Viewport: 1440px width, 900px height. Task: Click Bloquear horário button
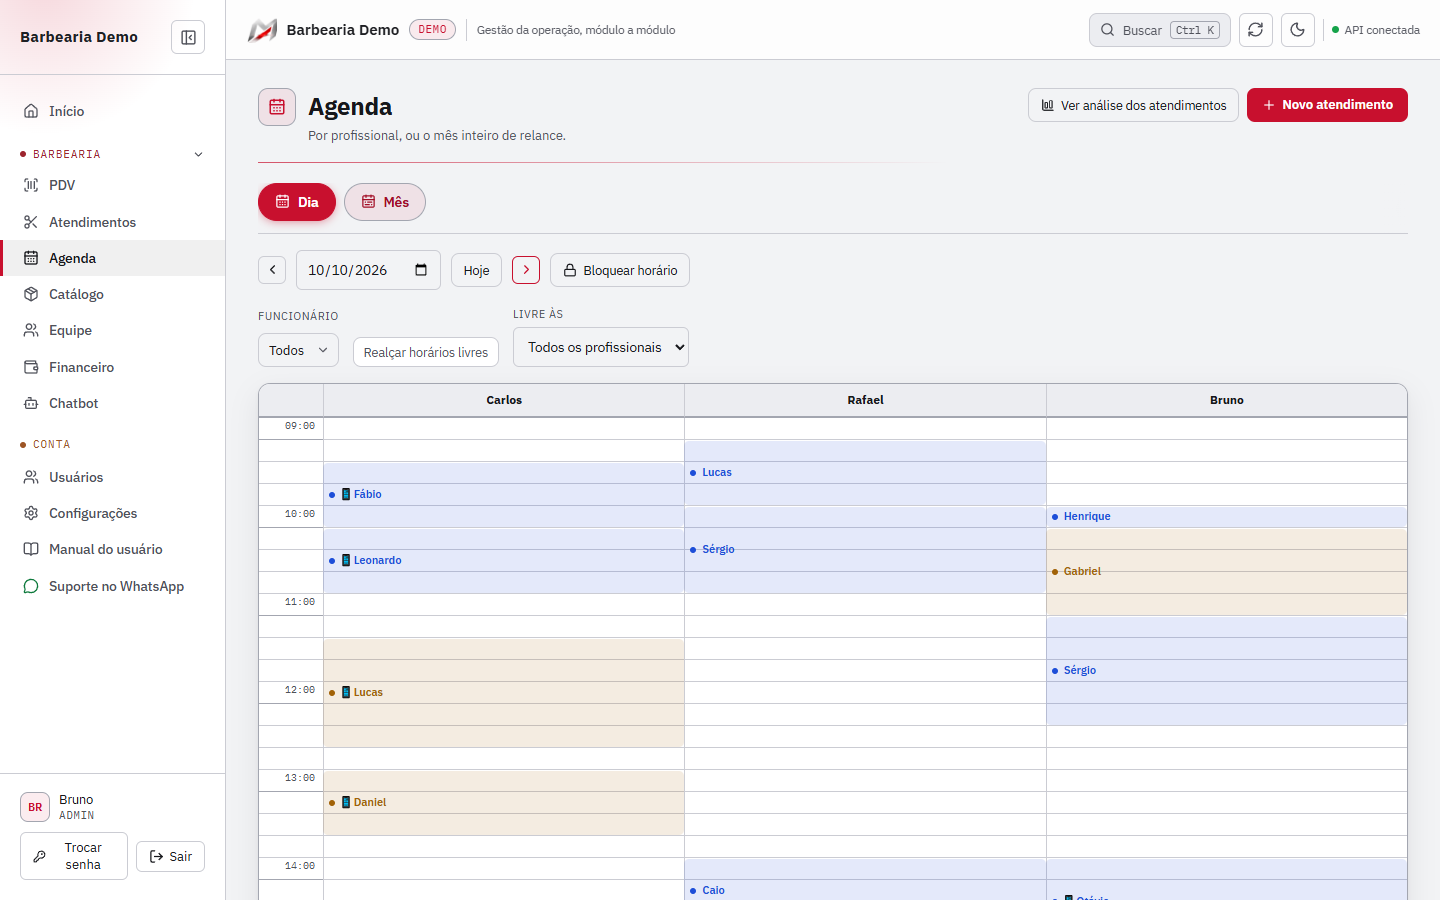click(620, 270)
